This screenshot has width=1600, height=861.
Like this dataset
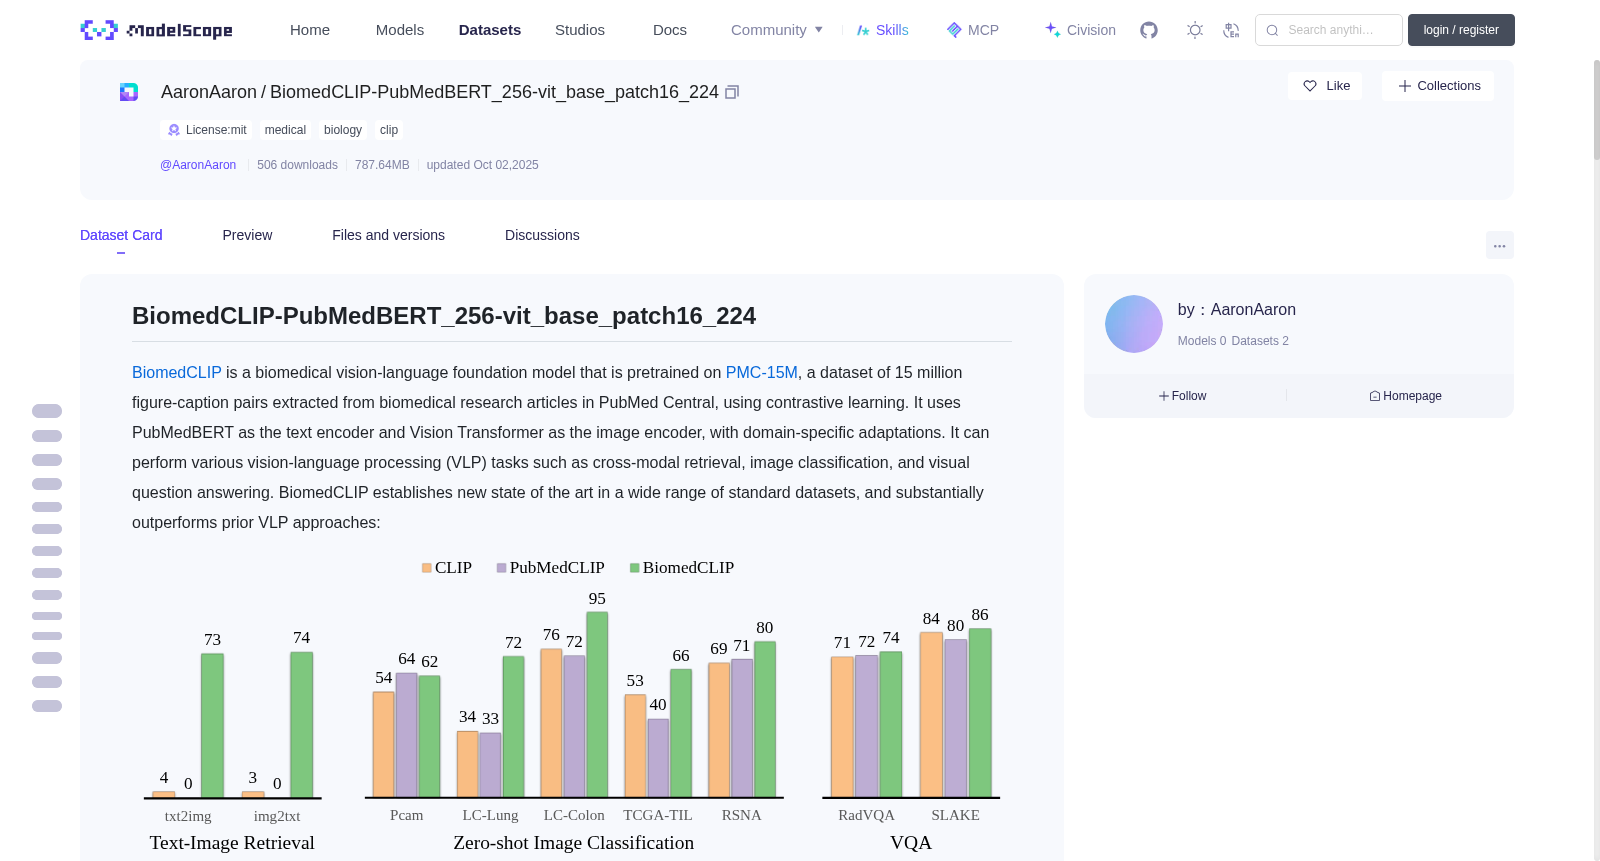1325,86
